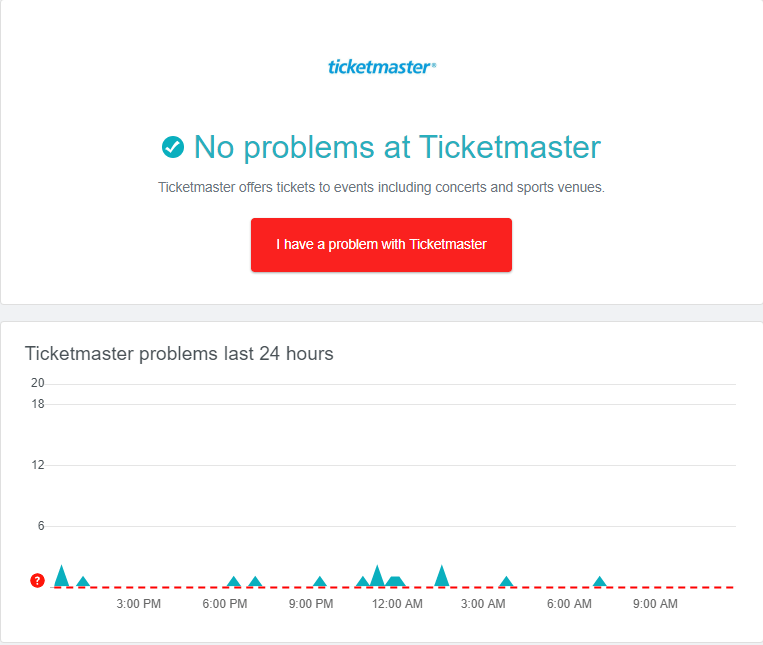Click the 12 value on the y-axis
763x645 pixels.
click(x=38, y=465)
